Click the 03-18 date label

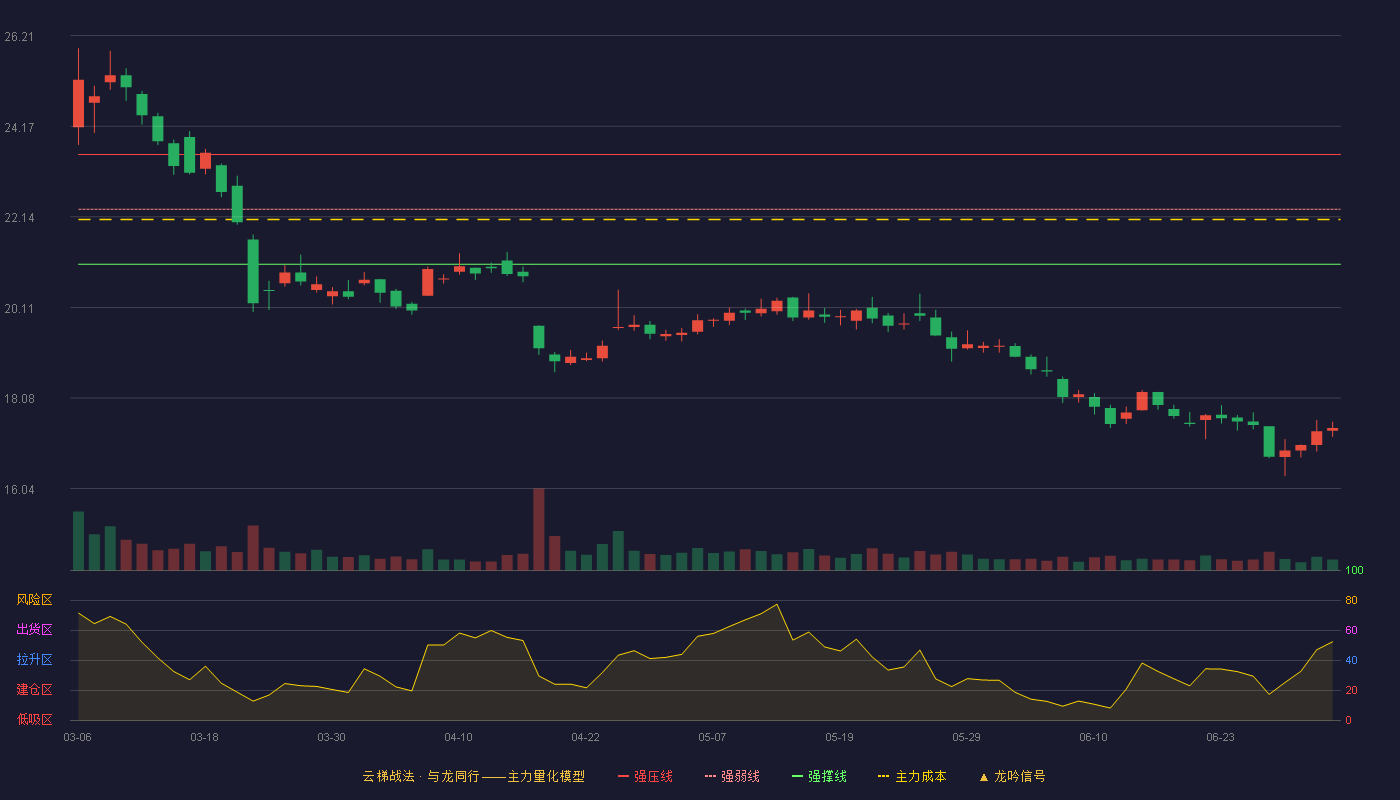(x=204, y=737)
